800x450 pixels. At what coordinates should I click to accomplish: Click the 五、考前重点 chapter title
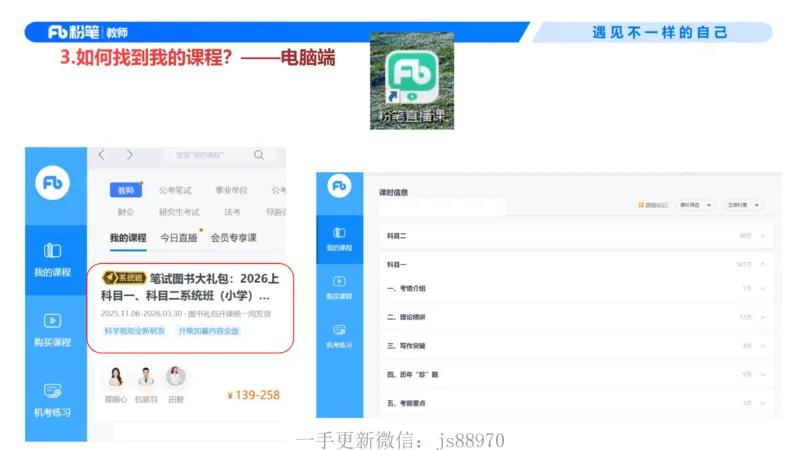coord(406,403)
